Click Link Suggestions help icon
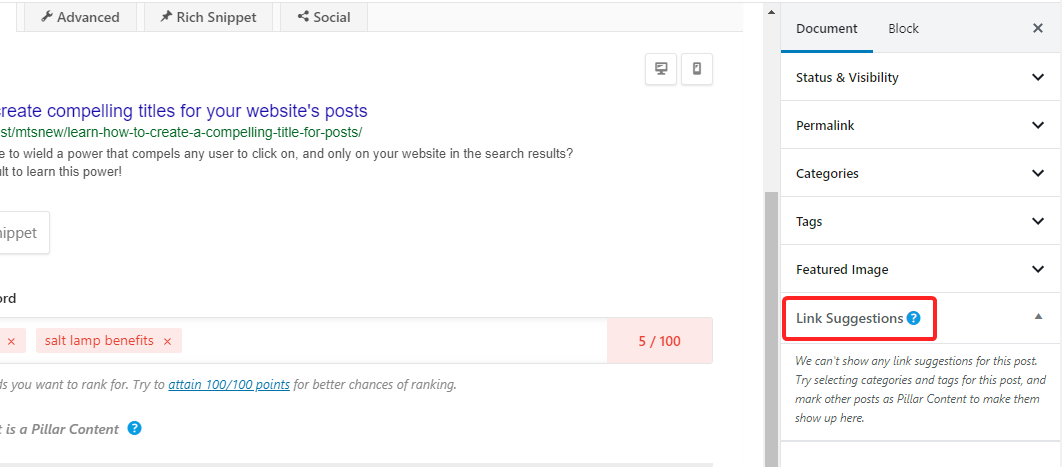Viewport: 1062px width, 467px height. pyautogui.click(x=913, y=318)
